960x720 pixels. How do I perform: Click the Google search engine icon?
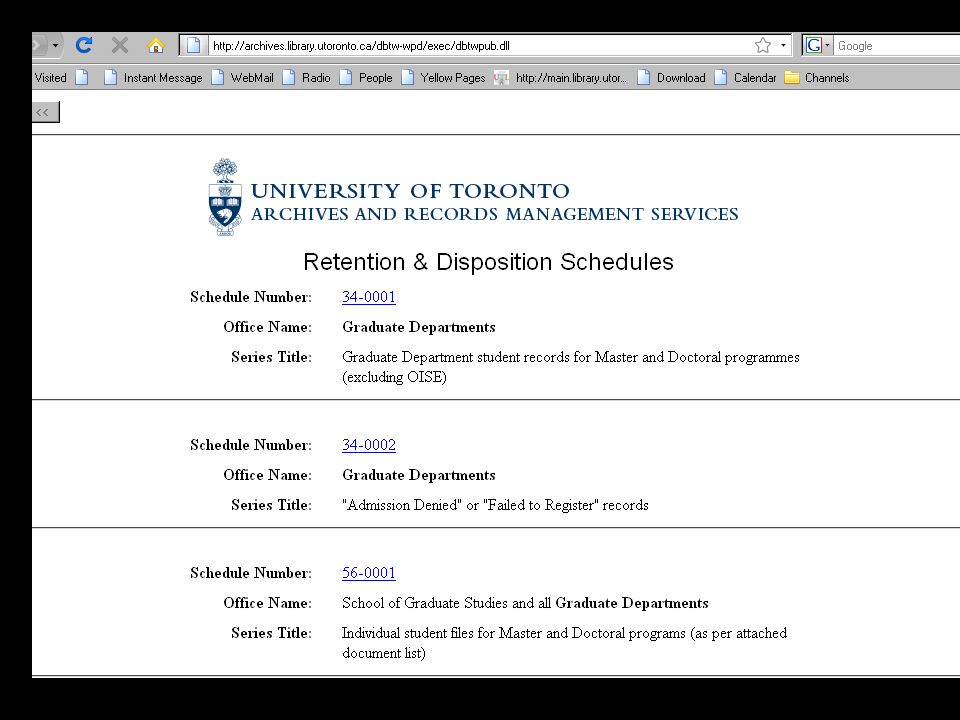point(813,45)
